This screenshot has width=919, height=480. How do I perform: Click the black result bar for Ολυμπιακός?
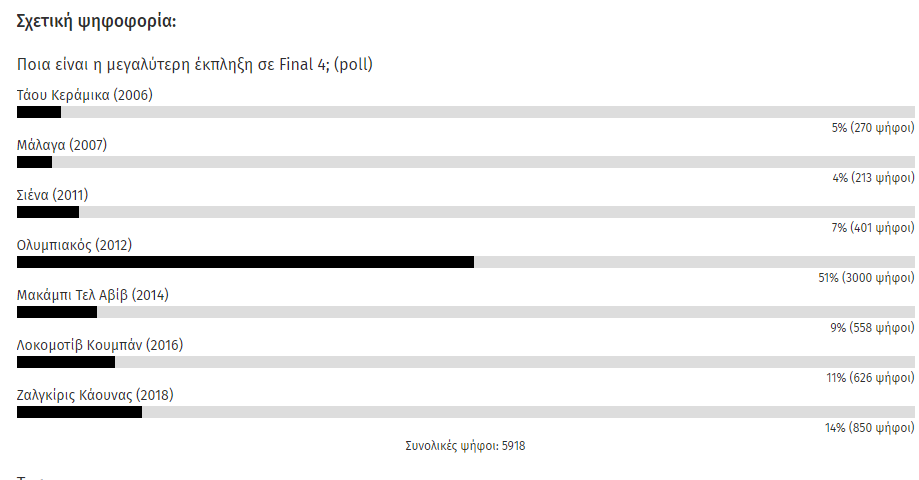tap(245, 262)
